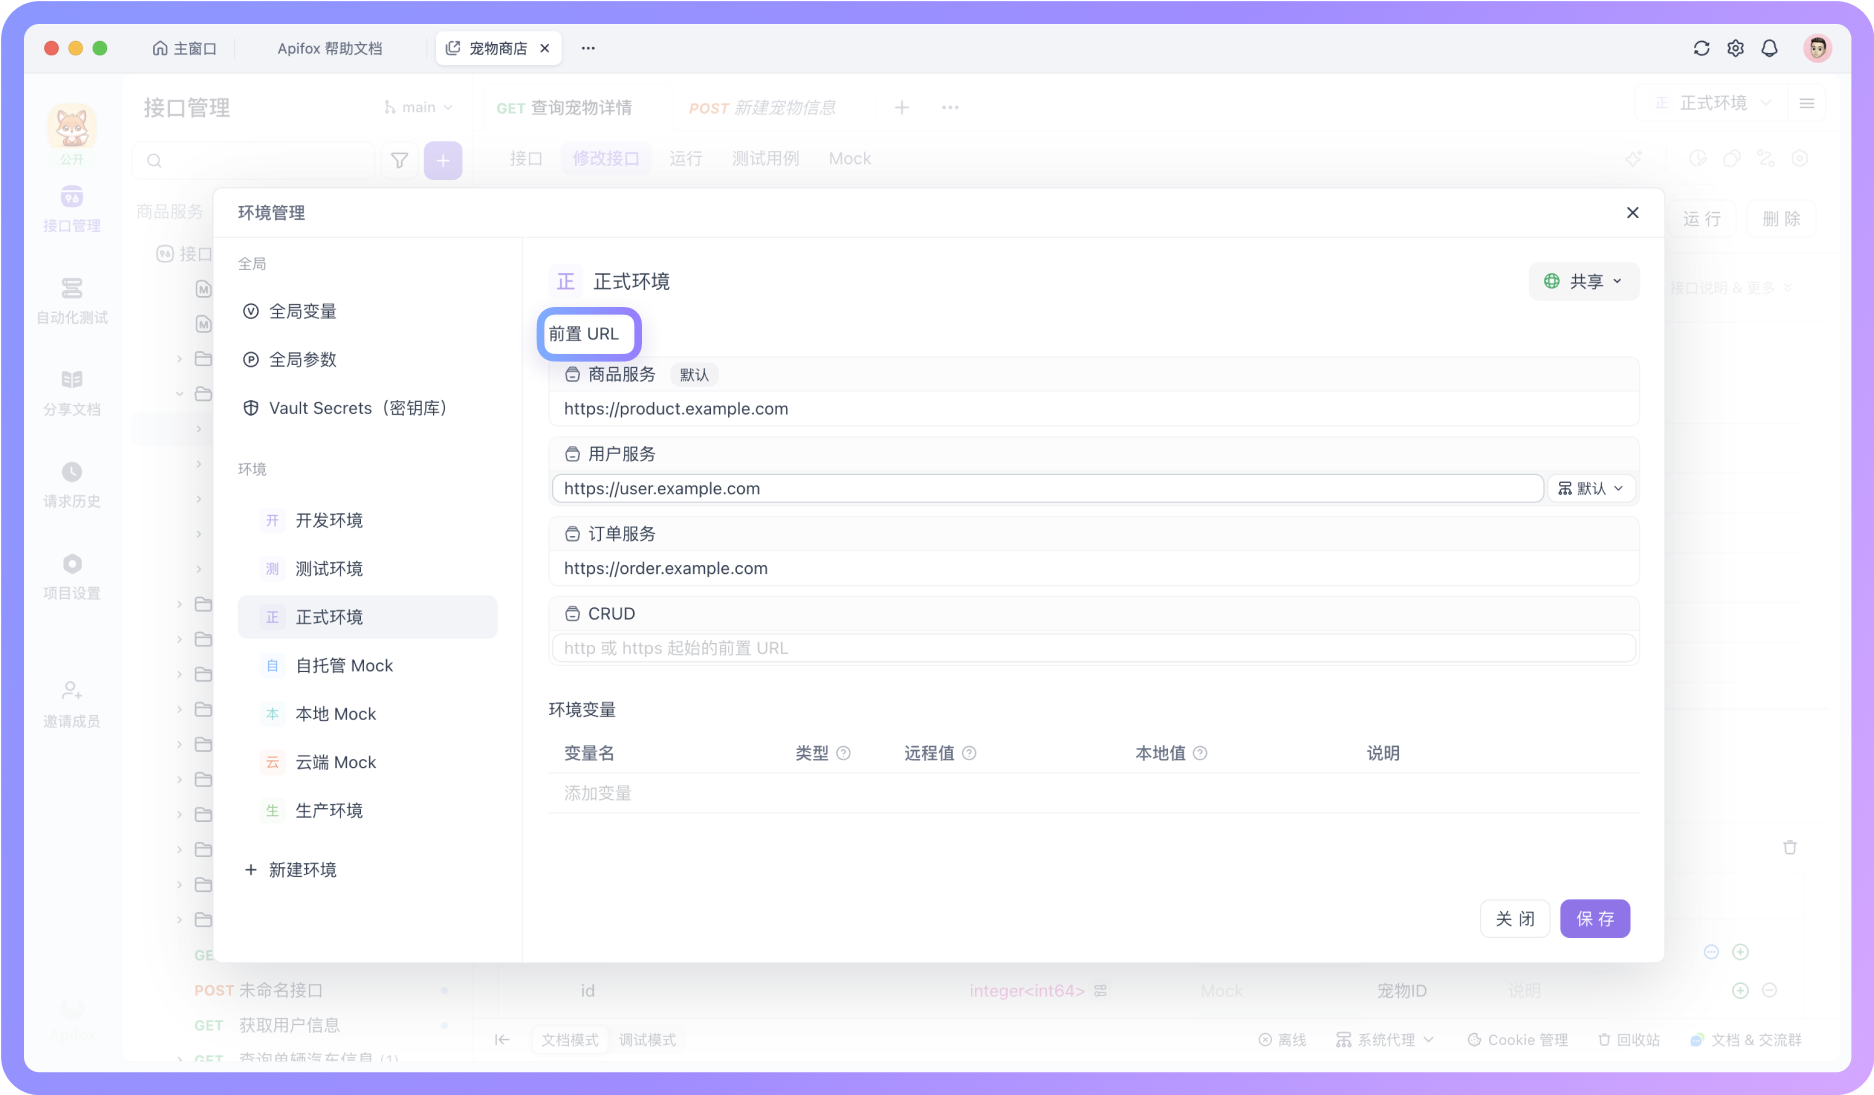Select 生产环境 environment
Screen dimensions: 1874x1095
click(368, 810)
